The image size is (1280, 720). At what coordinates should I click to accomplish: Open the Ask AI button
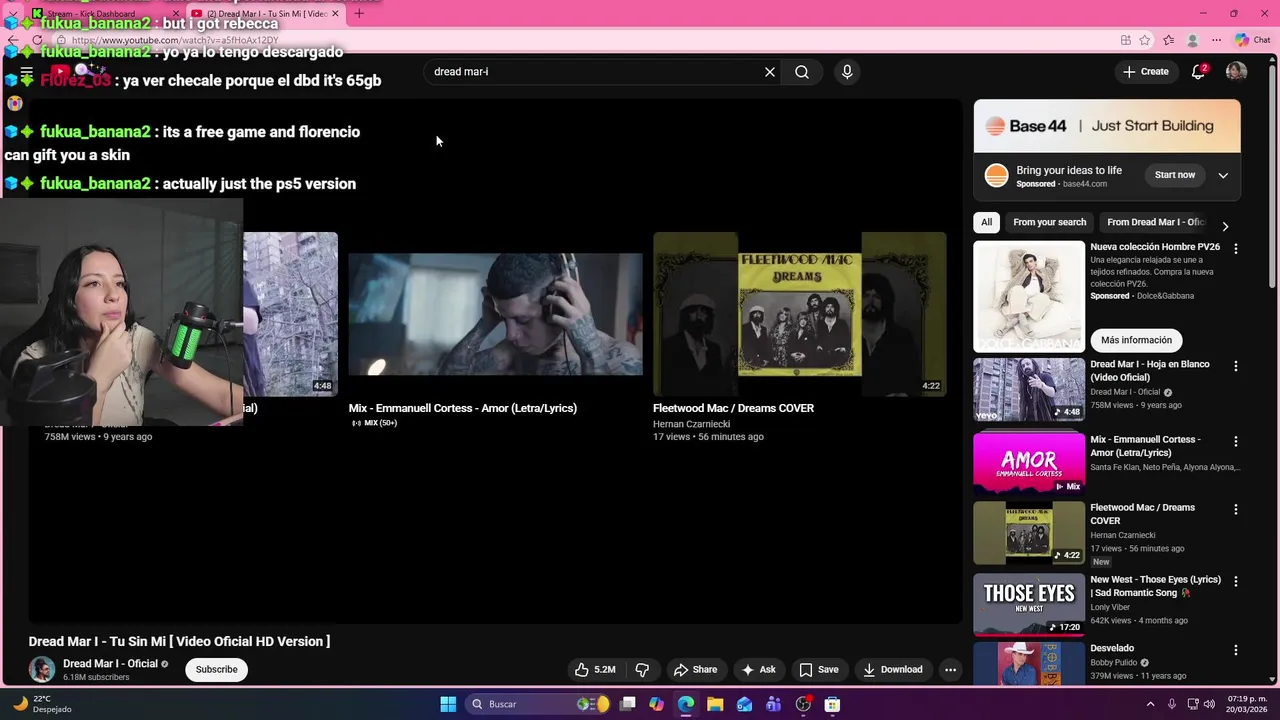tap(758, 670)
